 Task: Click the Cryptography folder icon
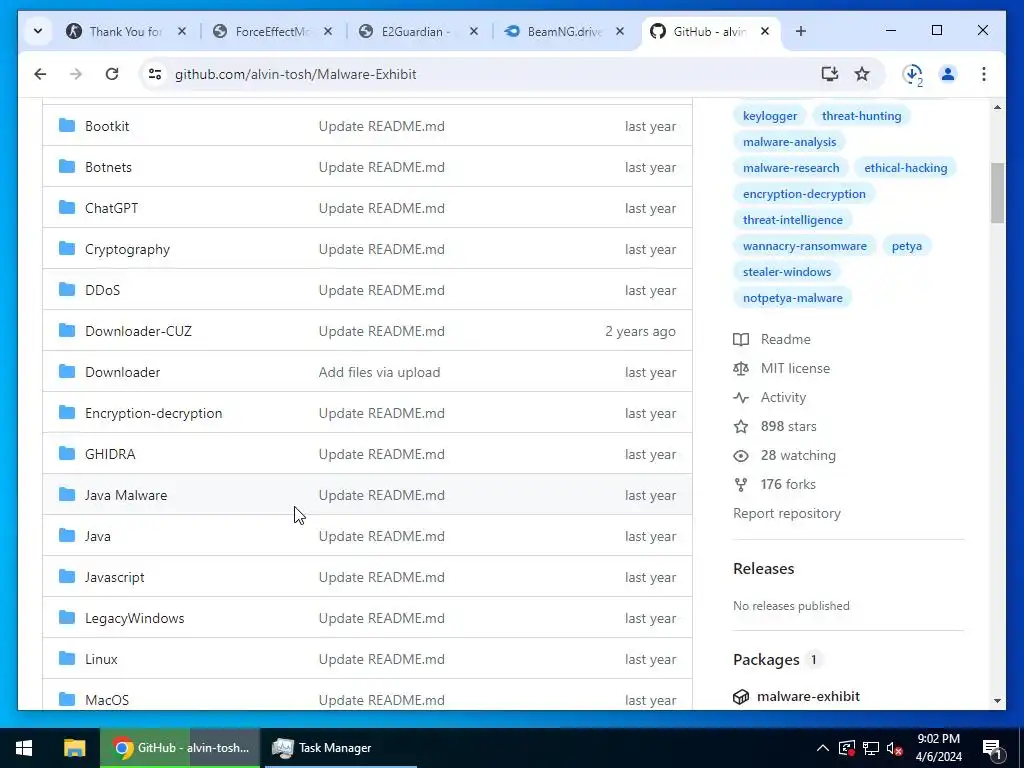tap(67, 249)
